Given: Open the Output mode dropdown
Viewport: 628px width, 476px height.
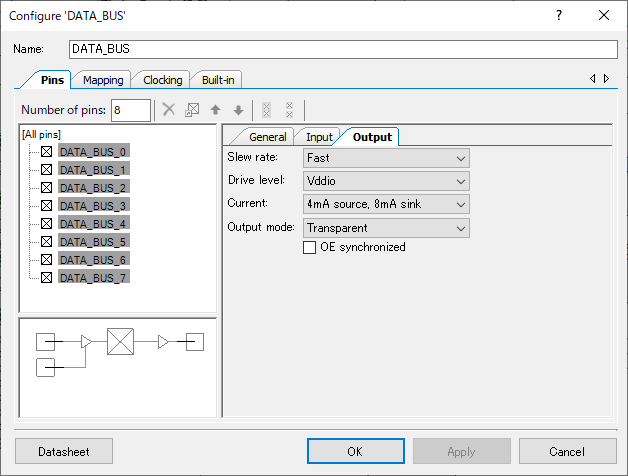Looking at the screenshot, I should [x=386, y=228].
